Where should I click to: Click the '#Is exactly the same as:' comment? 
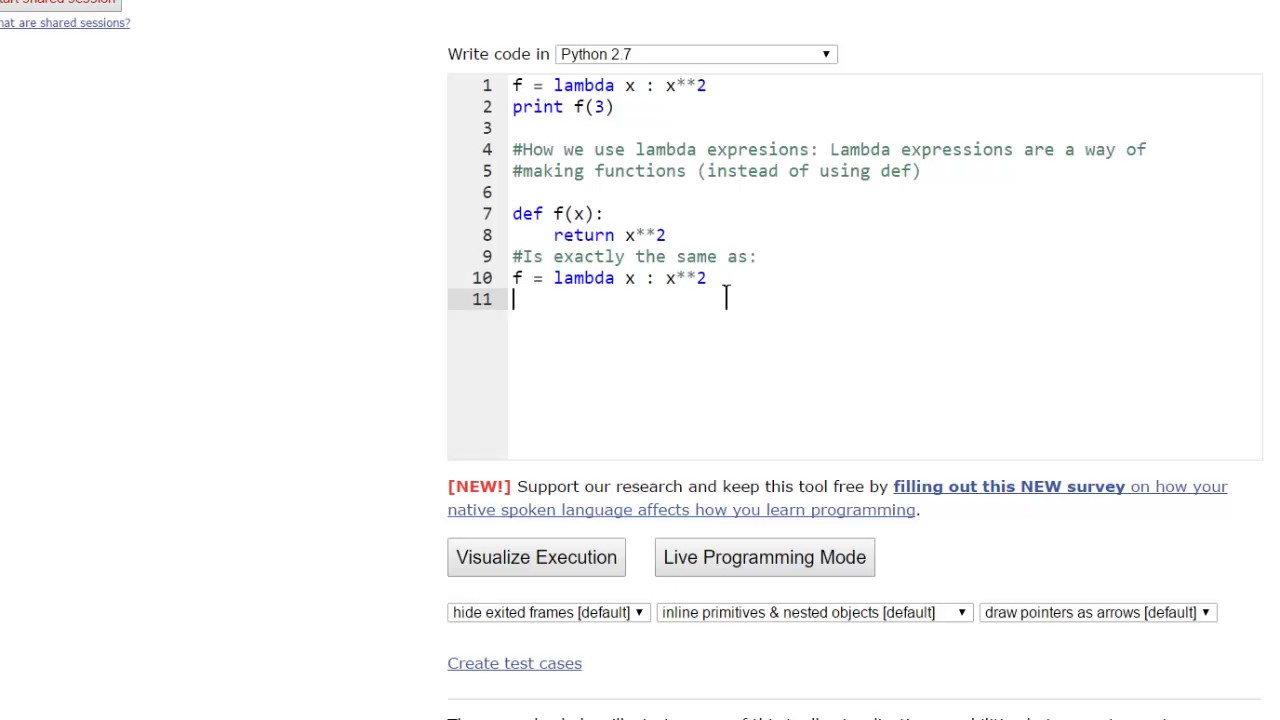(x=634, y=257)
